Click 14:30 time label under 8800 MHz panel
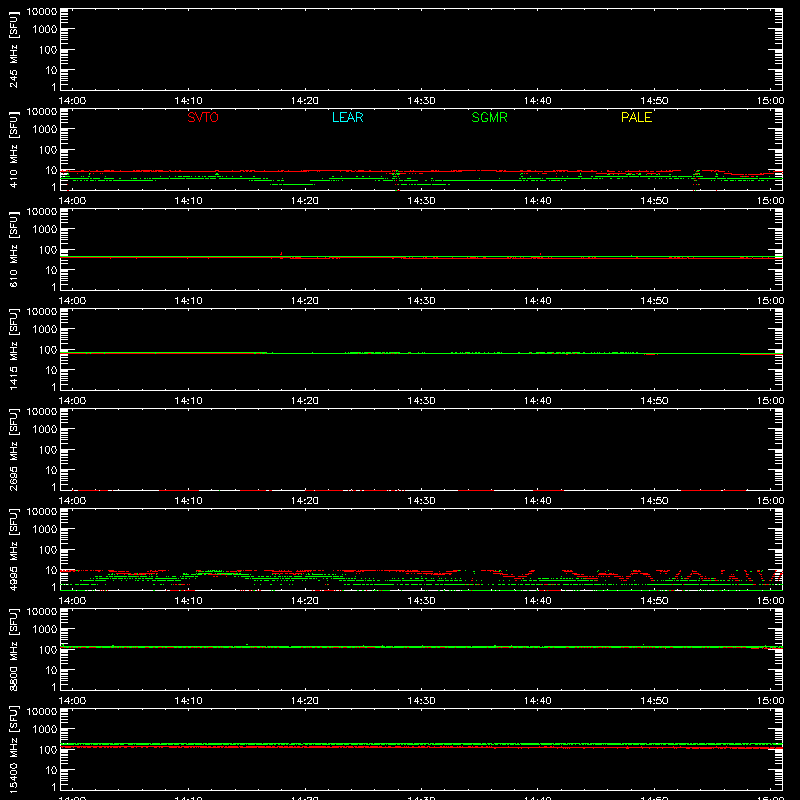Screen dimensions: 800x800 coord(421,701)
